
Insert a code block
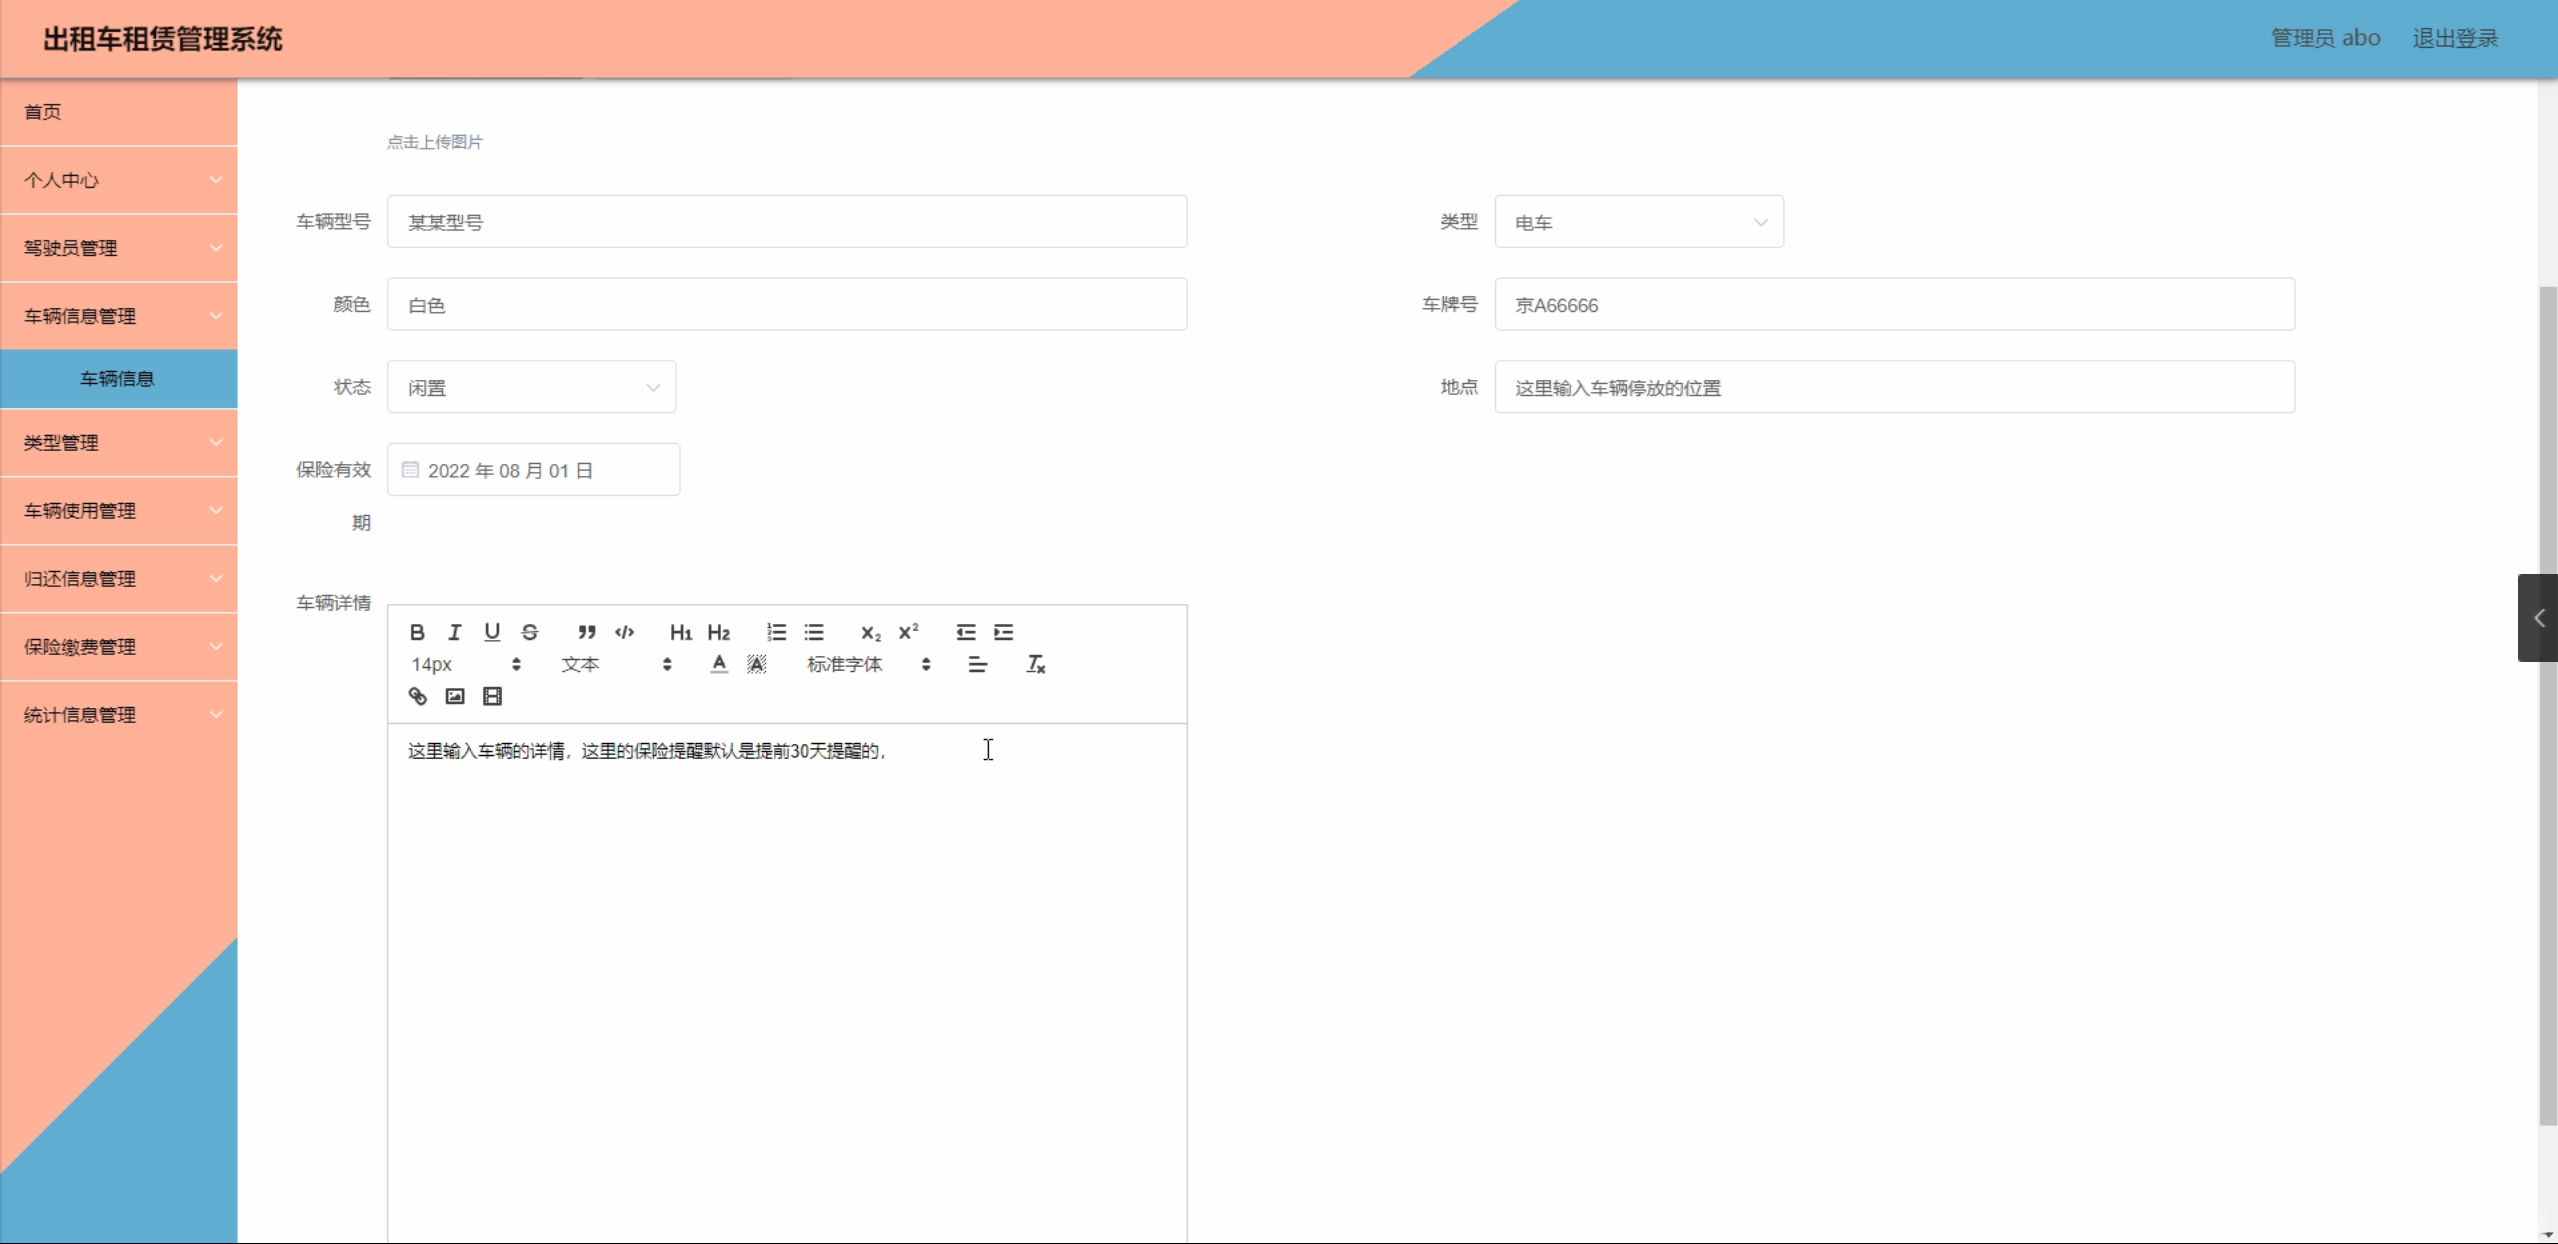pyautogui.click(x=625, y=632)
